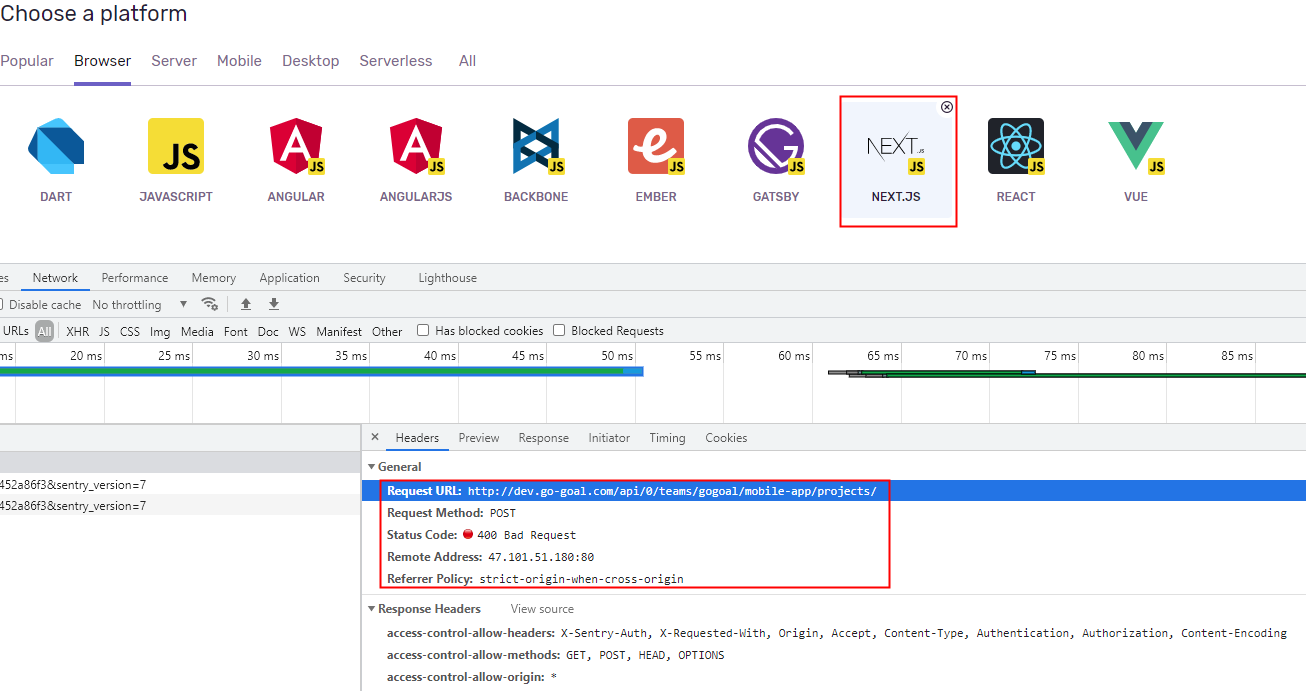This screenshot has width=1306, height=691.
Task: Open the DevTools Memory tab
Action: coord(214,278)
